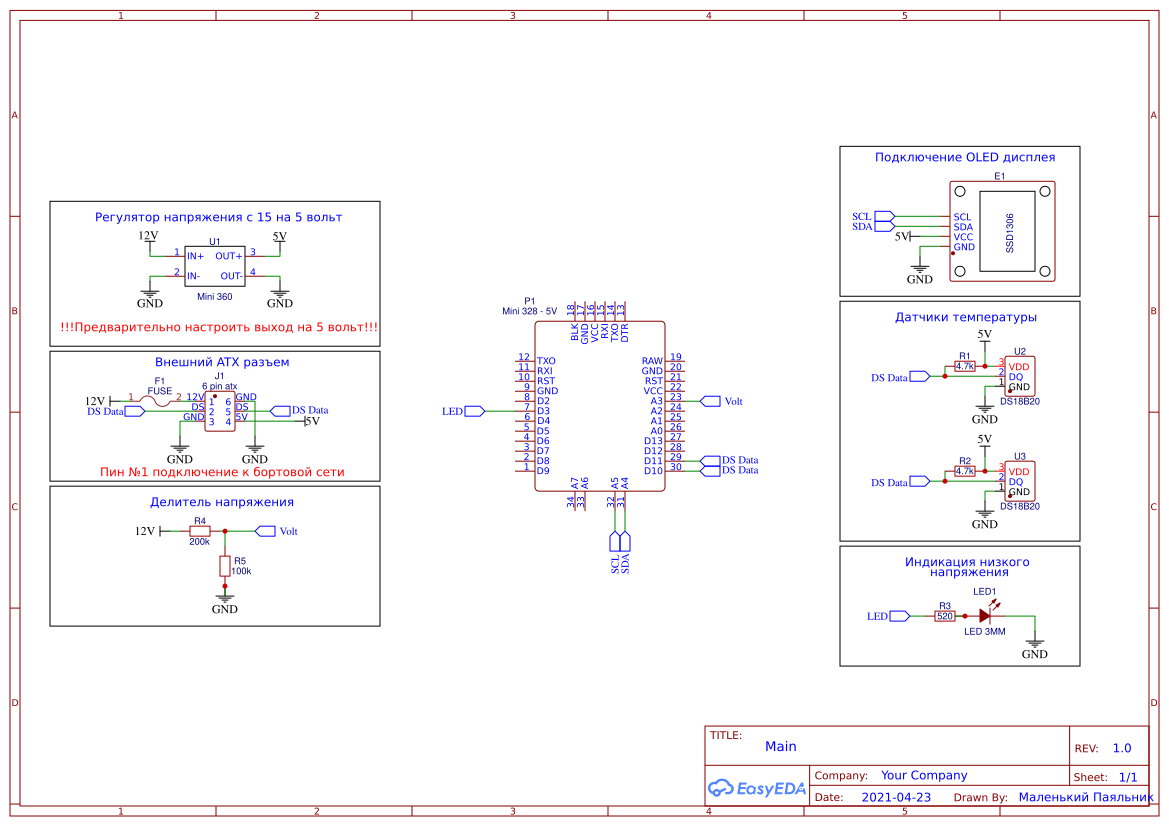Click the Main title text field
This screenshot has height=826, width=1169.
tap(780, 746)
